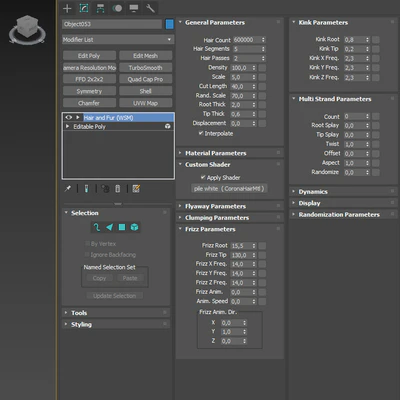400x400 pixels.
Task: Toggle visibility eye of Hair and Fur
Action: coord(69,117)
